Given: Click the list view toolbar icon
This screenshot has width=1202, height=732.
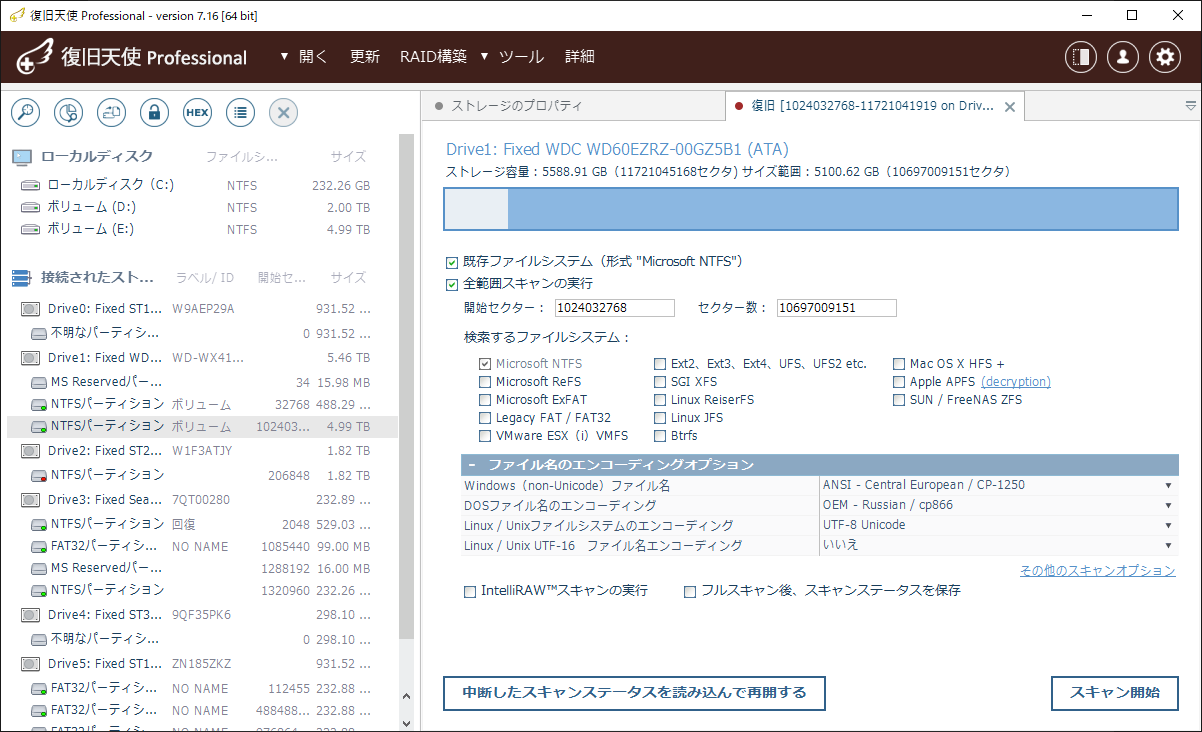Looking at the screenshot, I should tap(240, 112).
